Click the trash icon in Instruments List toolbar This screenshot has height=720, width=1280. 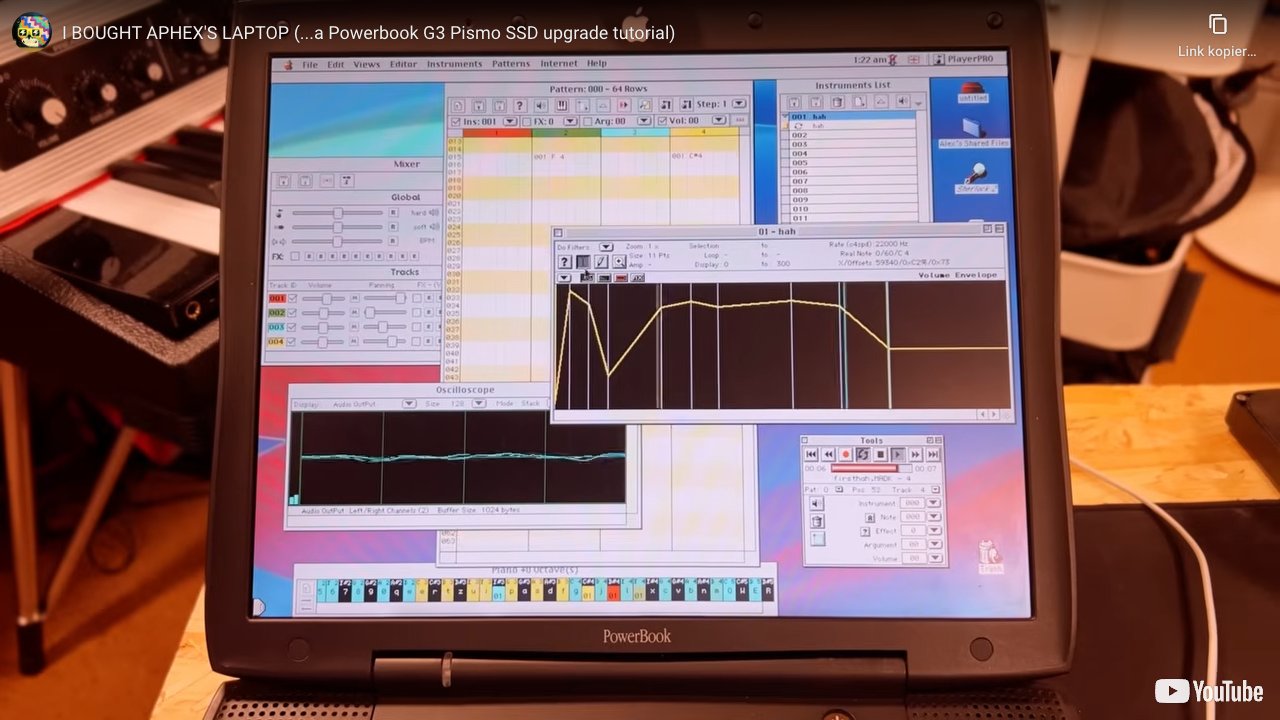click(837, 102)
